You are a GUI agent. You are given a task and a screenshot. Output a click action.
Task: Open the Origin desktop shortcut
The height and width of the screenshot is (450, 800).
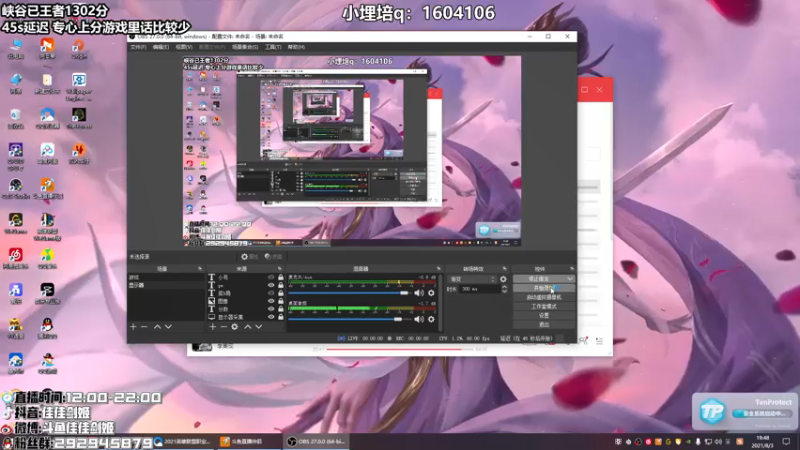click(79, 48)
